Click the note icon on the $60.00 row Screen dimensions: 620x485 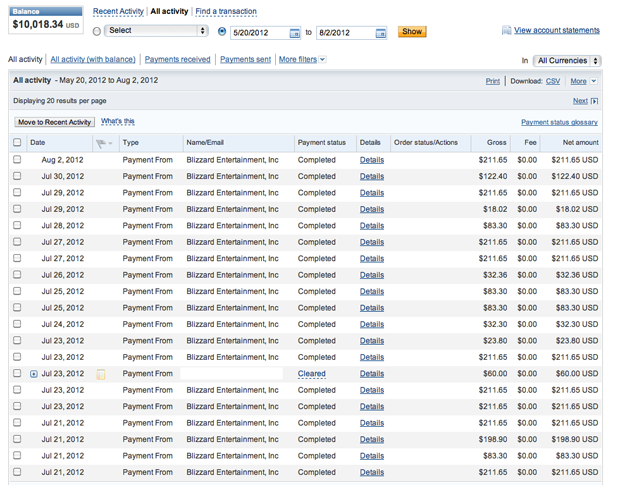pos(101,374)
